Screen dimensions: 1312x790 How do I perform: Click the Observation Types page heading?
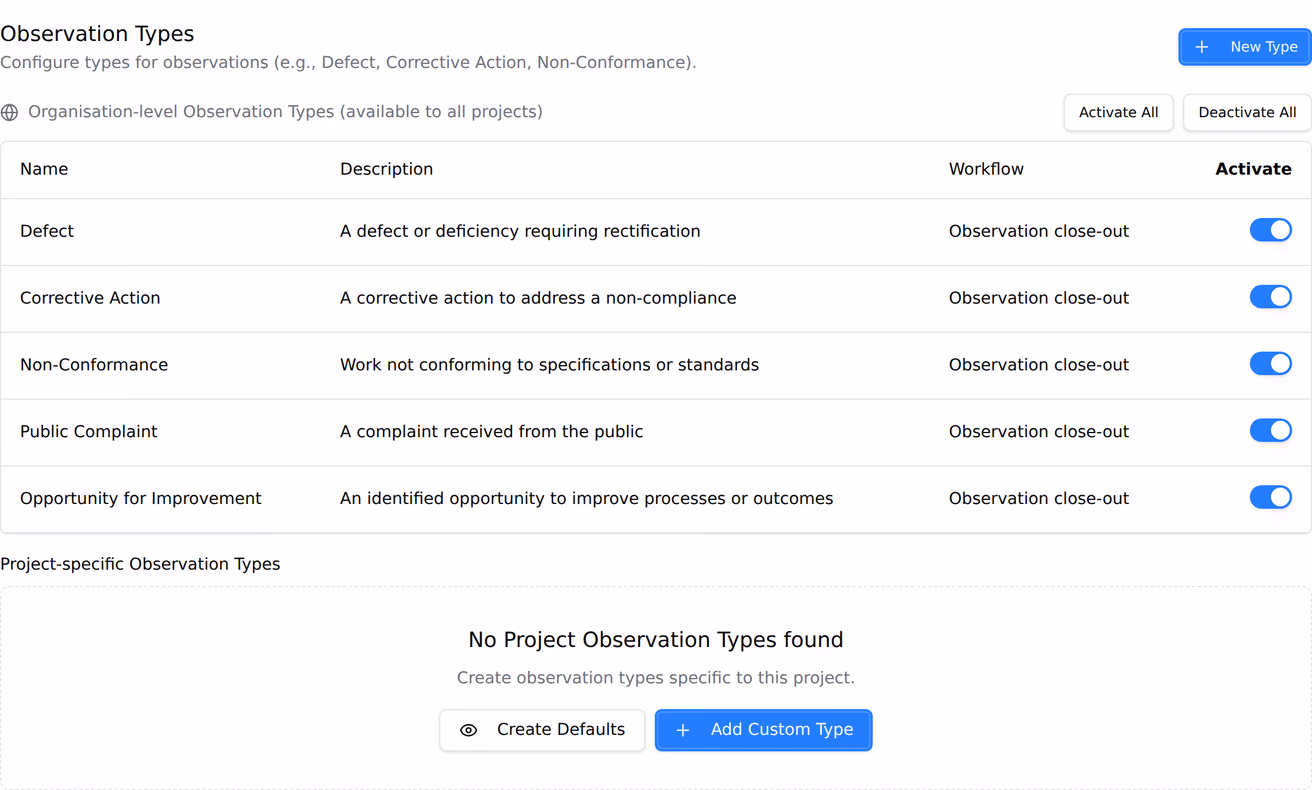pos(97,34)
